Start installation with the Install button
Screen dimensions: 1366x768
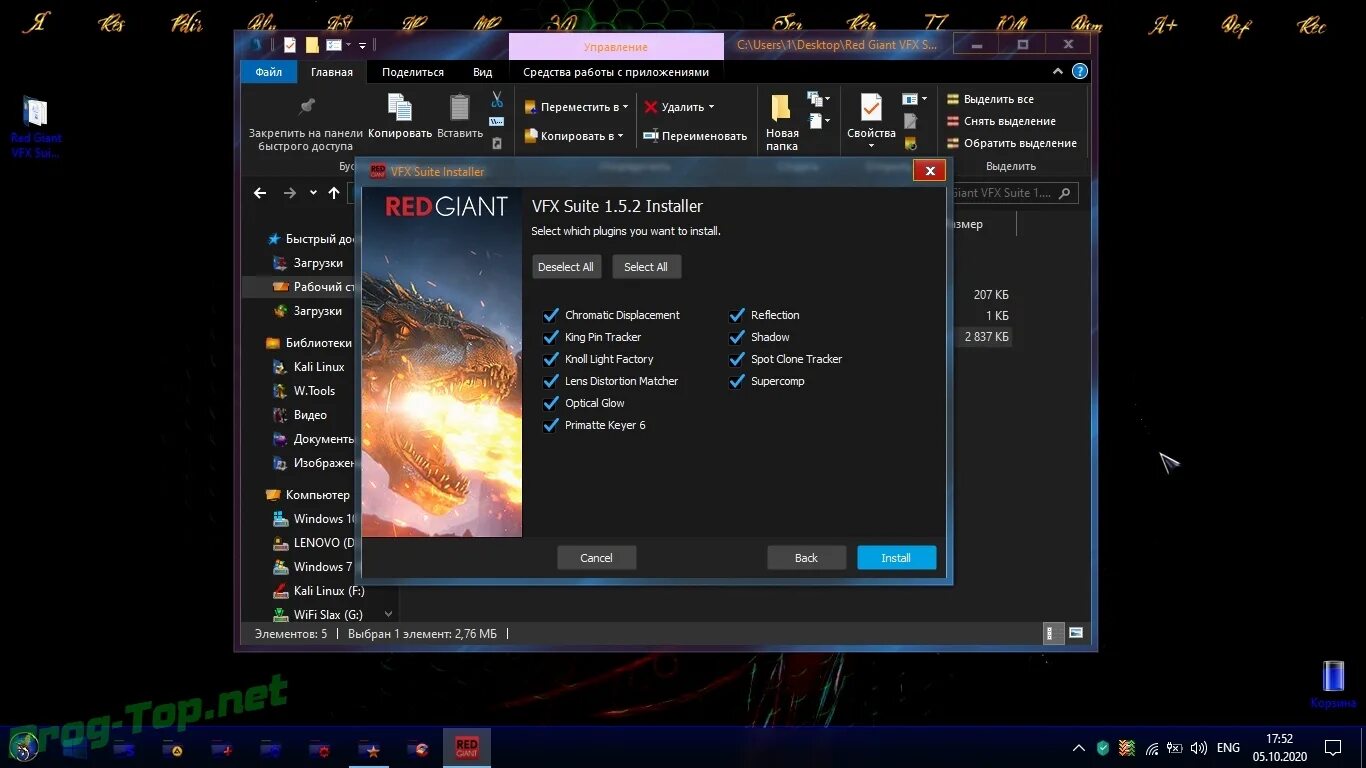pos(896,558)
